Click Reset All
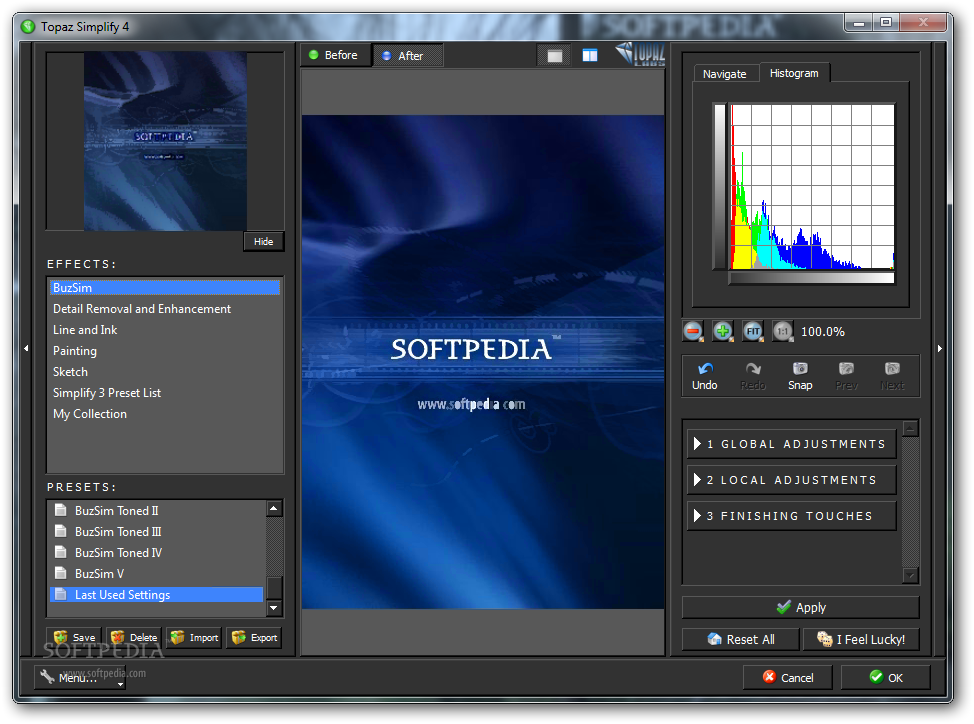Screen dimensions: 974x724 point(740,640)
